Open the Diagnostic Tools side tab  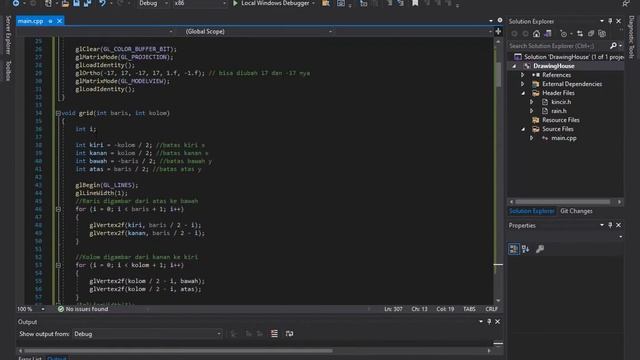point(631,37)
